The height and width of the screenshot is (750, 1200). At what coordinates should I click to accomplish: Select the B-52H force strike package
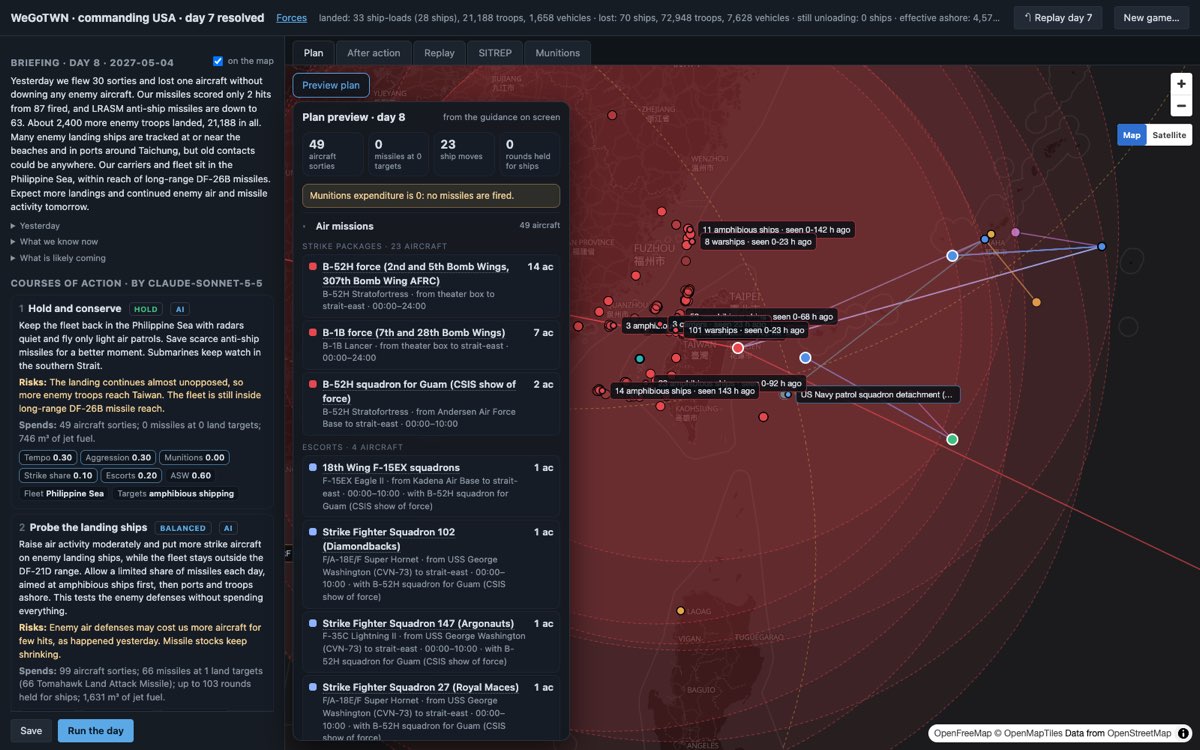click(x=431, y=286)
